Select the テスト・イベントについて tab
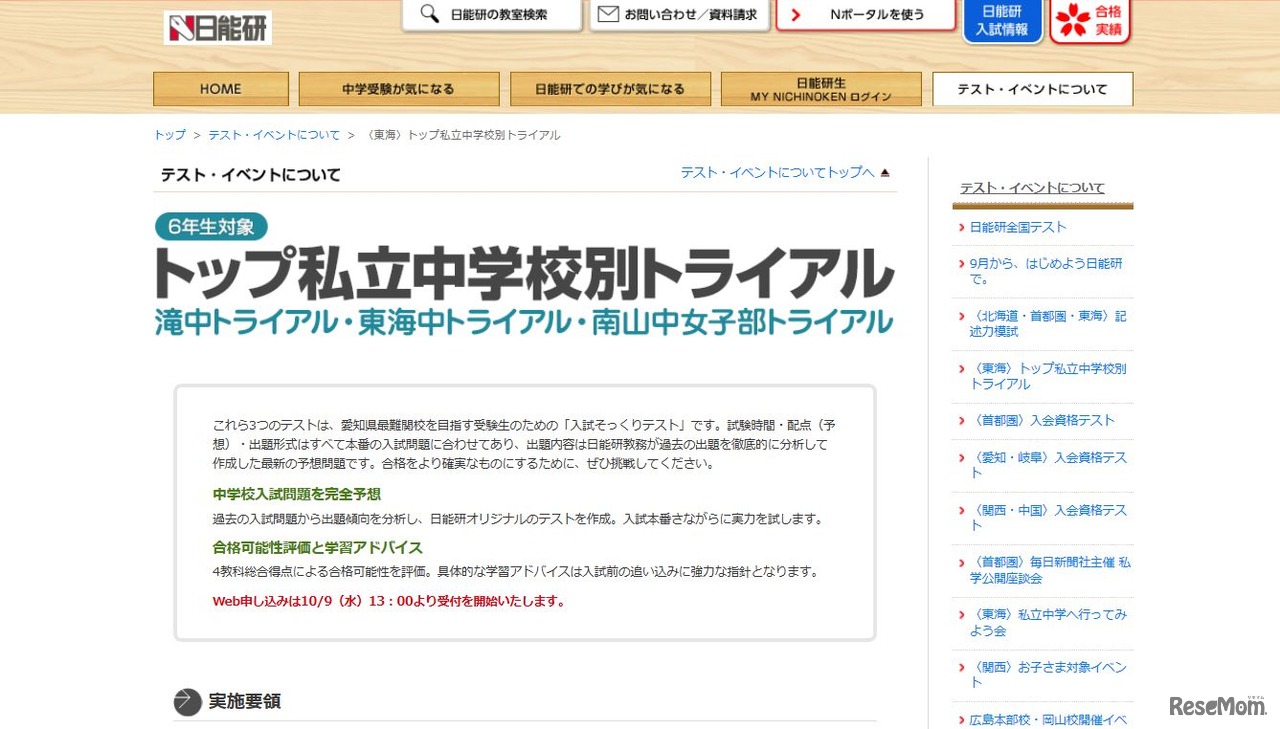Viewport: 1280px width, 729px height. (1032, 88)
